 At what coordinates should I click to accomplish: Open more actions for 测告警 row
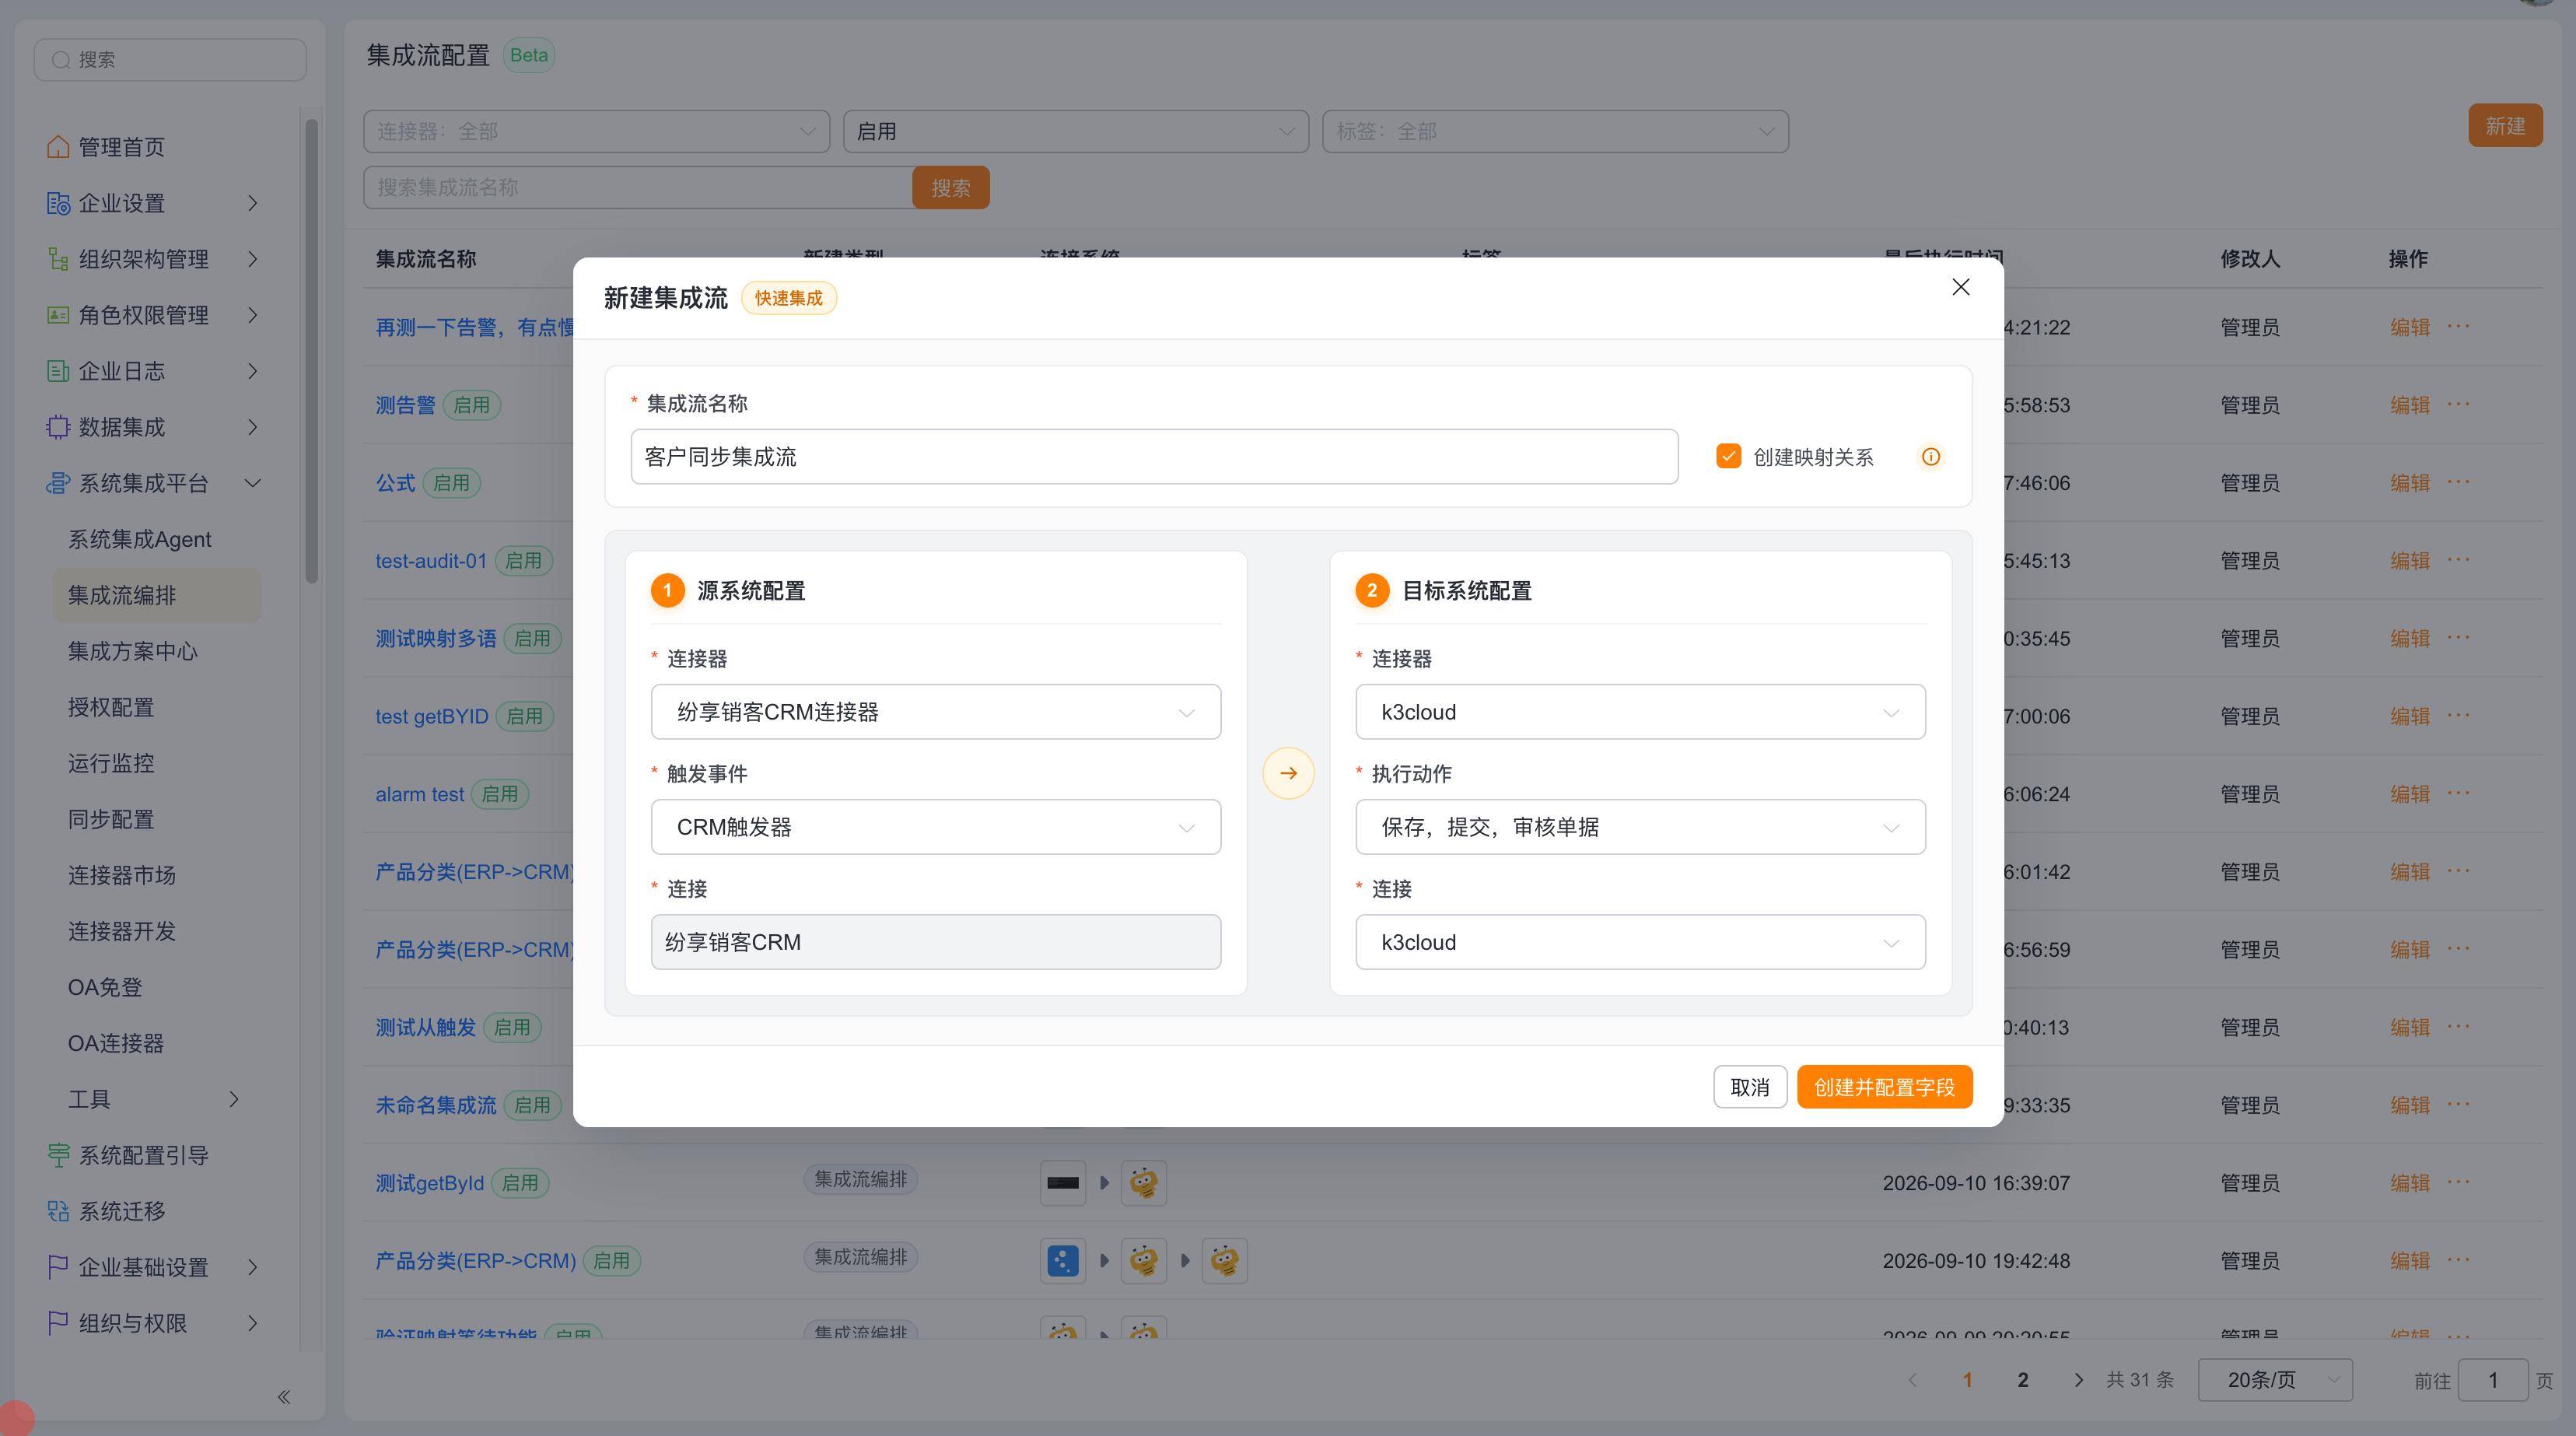[2459, 404]
